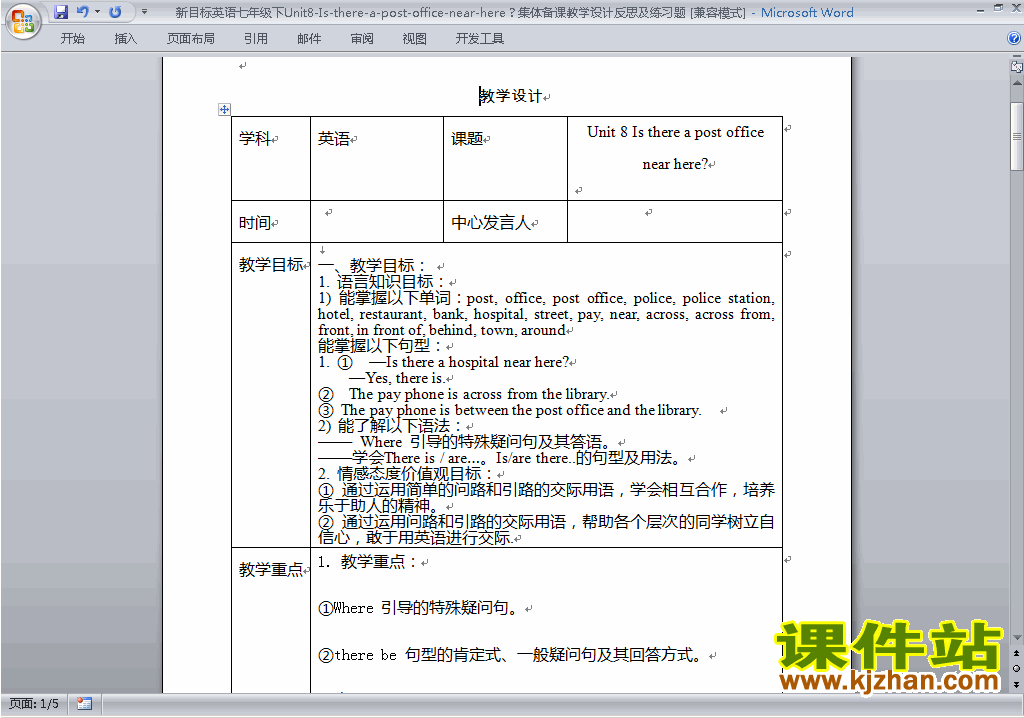This screenshot has height=718, width=1024.
Task: Click the empty cell next to 中心发言人
Action: click(675, 221)
